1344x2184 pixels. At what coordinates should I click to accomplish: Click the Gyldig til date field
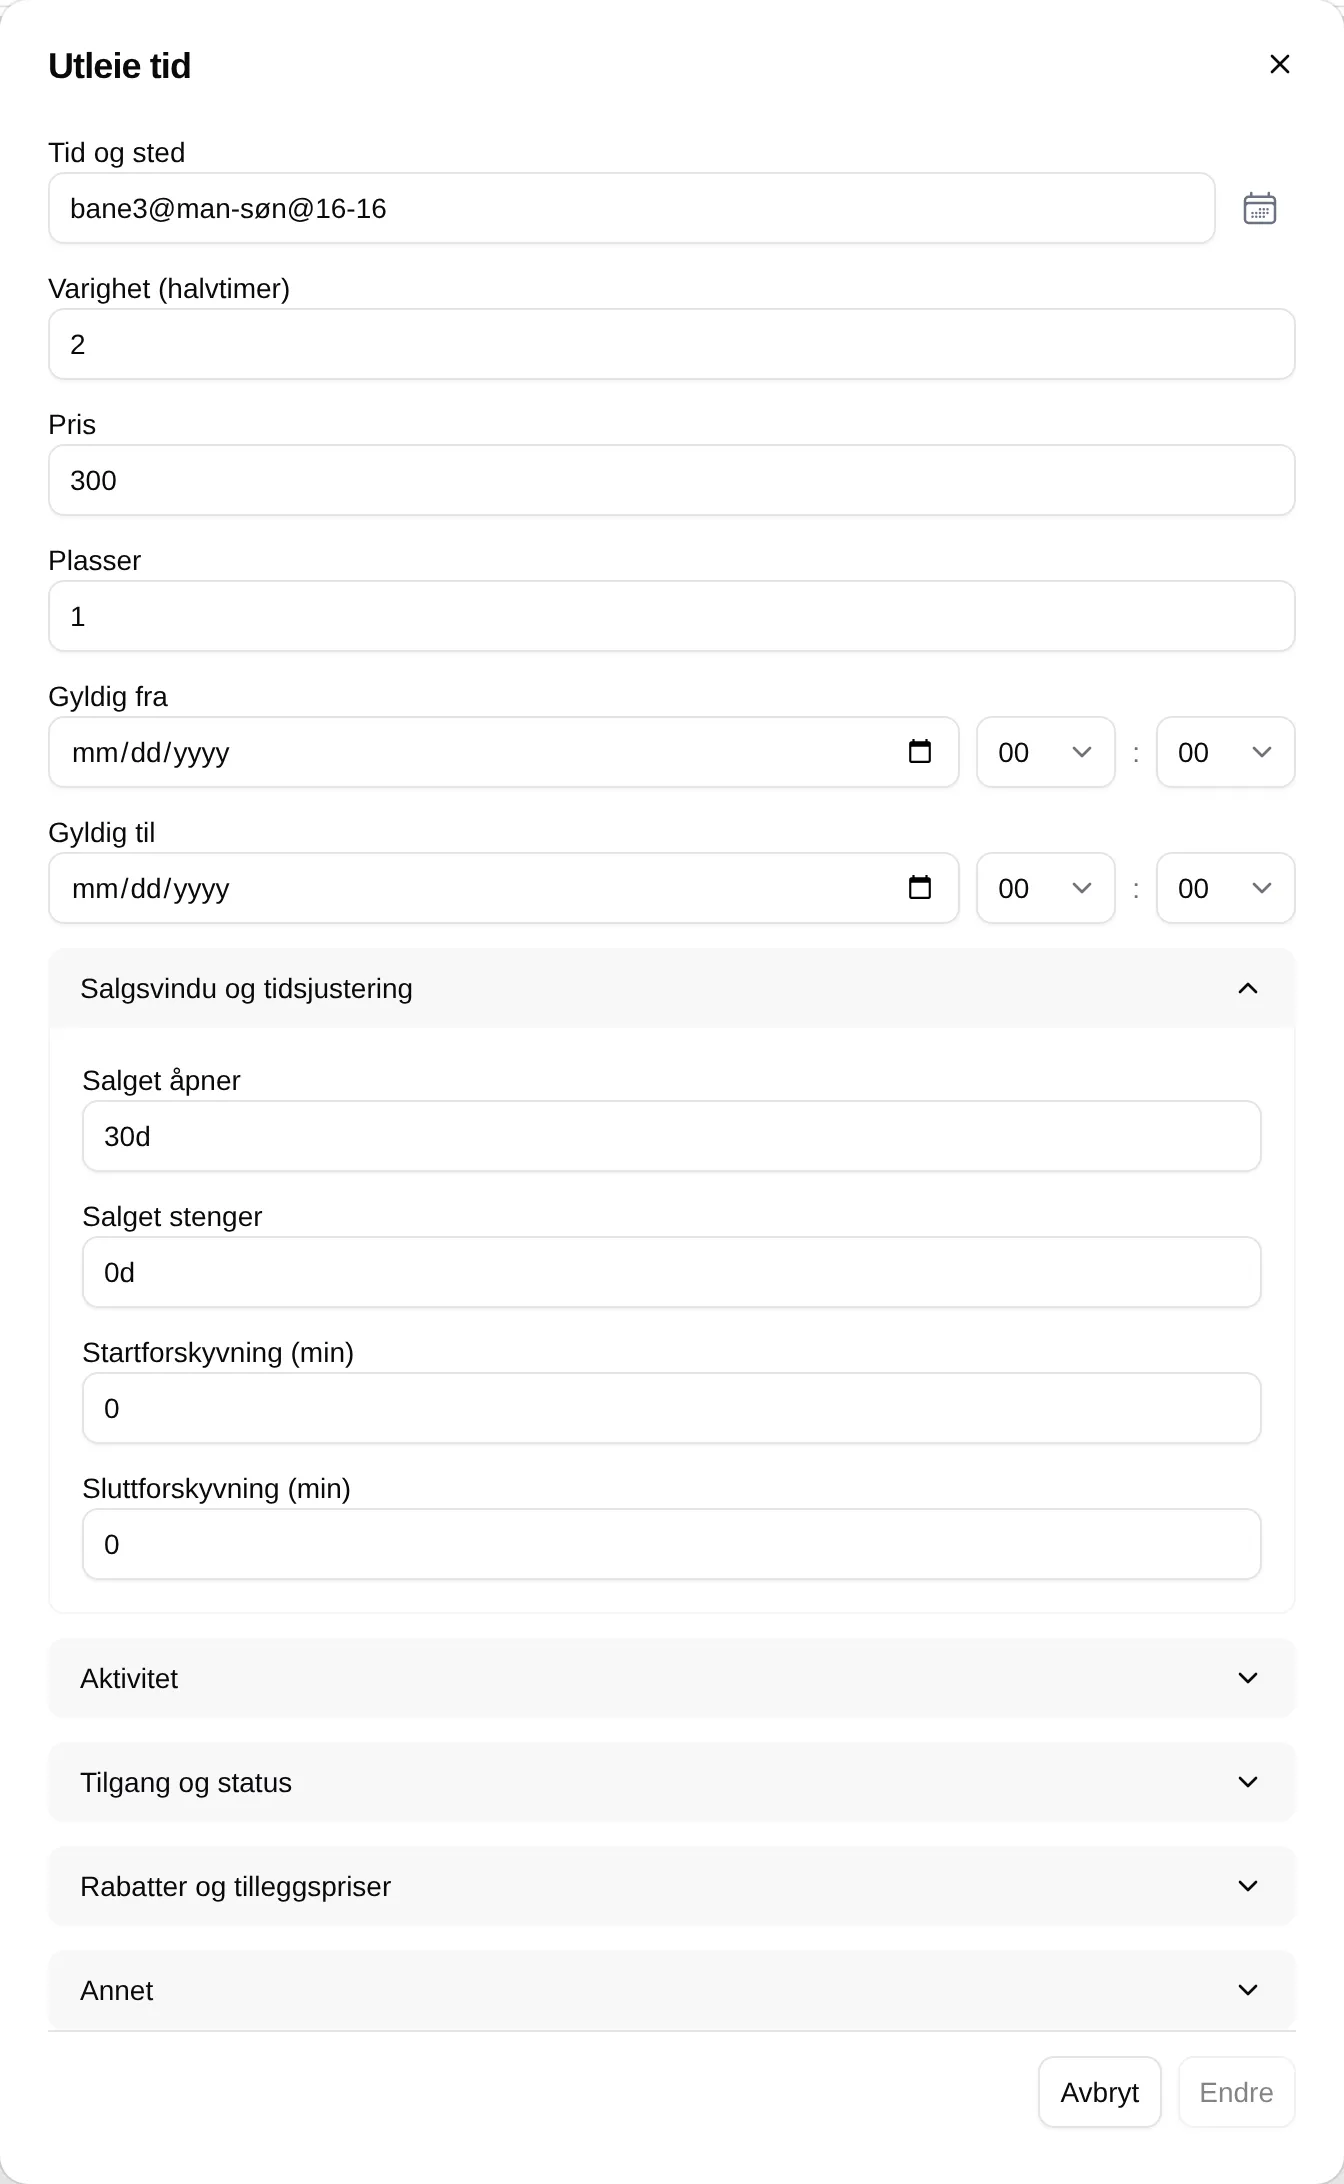(504, 888)
